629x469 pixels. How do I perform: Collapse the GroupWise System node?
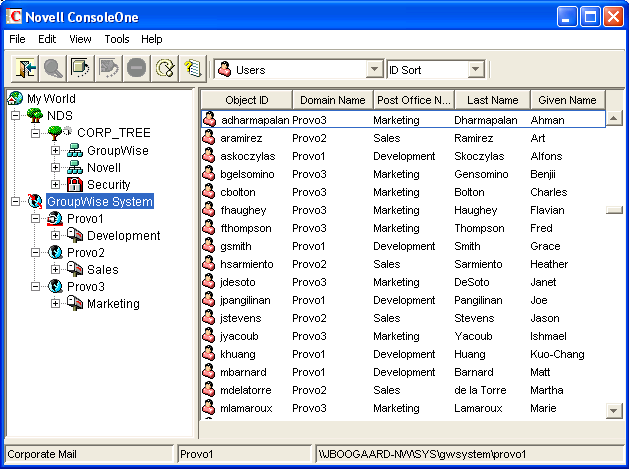tap(15, 201)
